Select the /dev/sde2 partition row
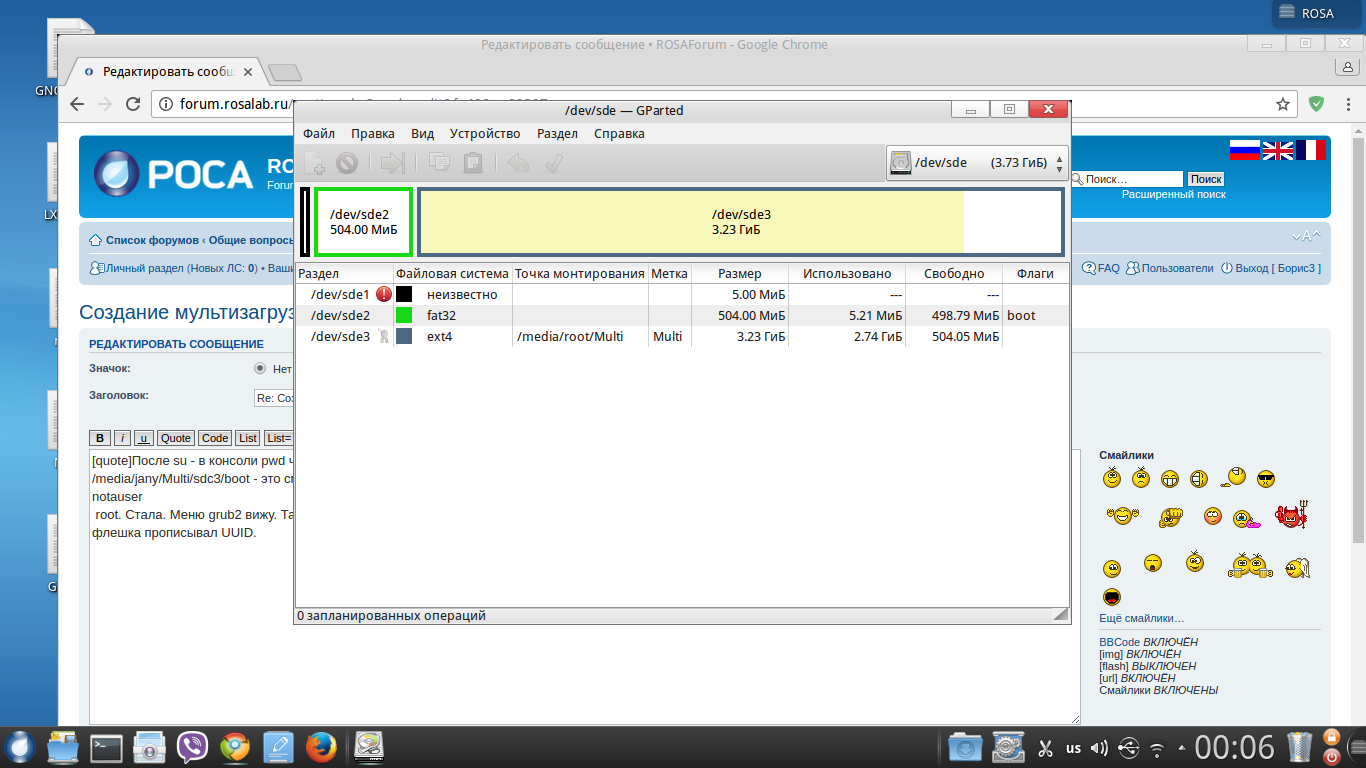The width and height of the screenshot is (1366, 768). pyautogui.click(x=682, y=316)
